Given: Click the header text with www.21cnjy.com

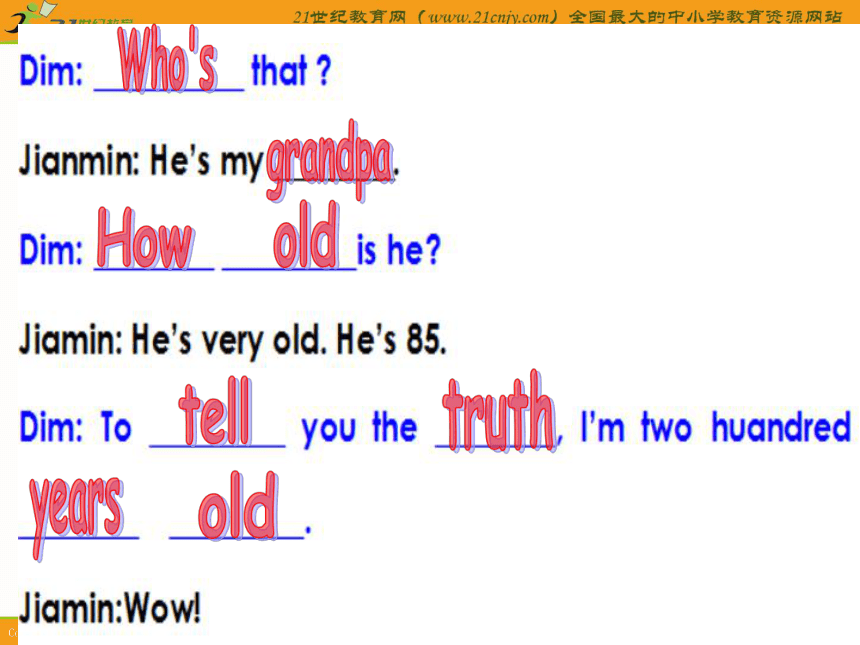Looking at the screenshot, I should click(567, 16).
